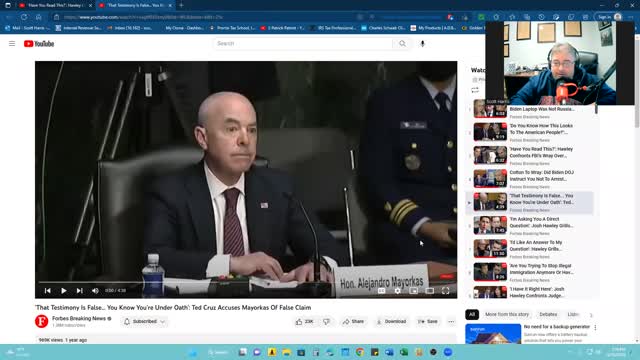Open Windows Start menu on taskbar
This screenshot has height=360, width=640.
click(x=193, y=352)
